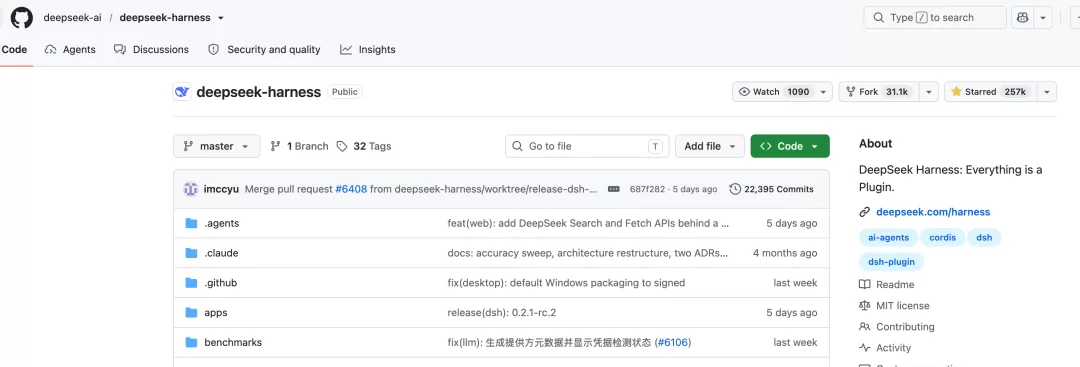Select the apps folder icon
This screenshot has width=1080, height=367.
(x=191, y=312)
